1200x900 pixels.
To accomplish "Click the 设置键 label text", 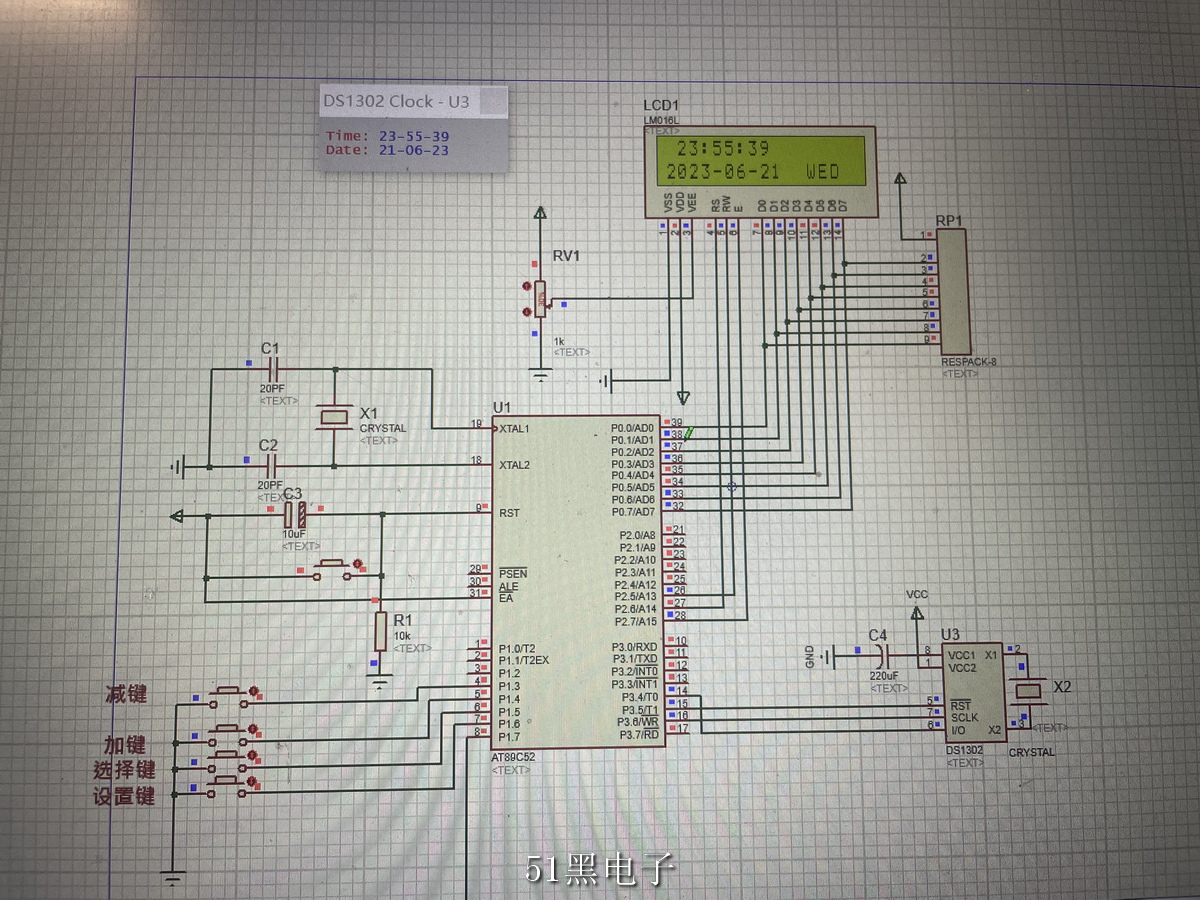I will 125,796.
